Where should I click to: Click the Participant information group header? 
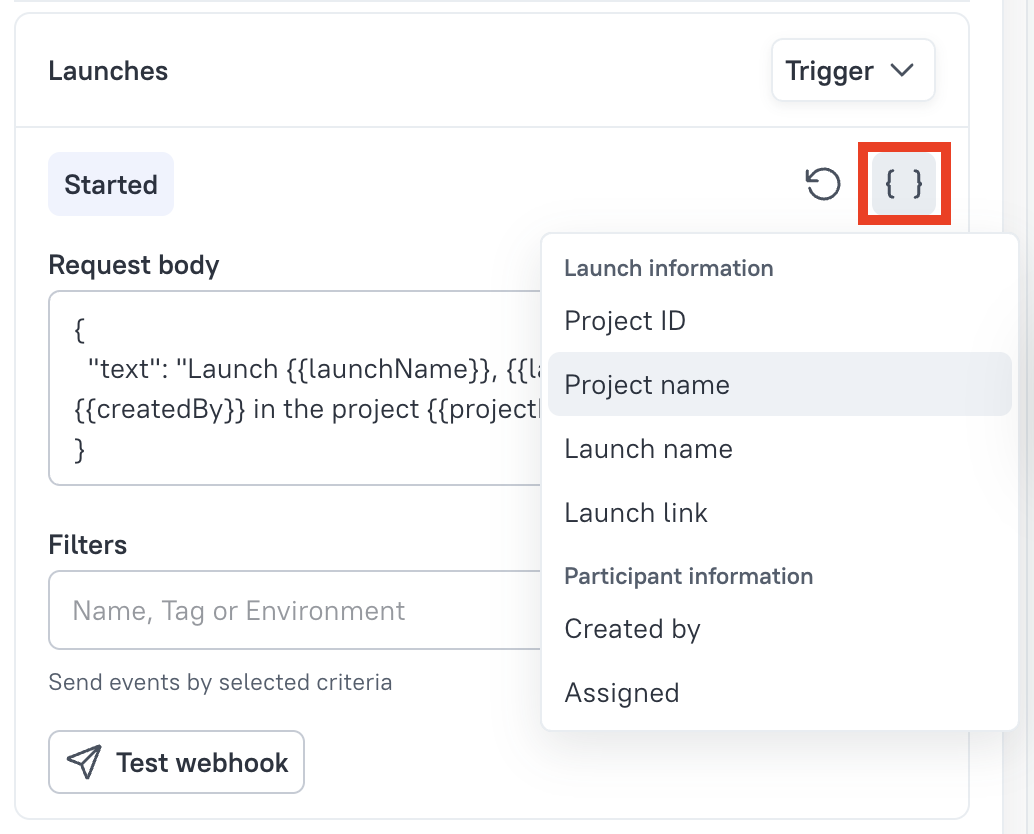point(688,576)
